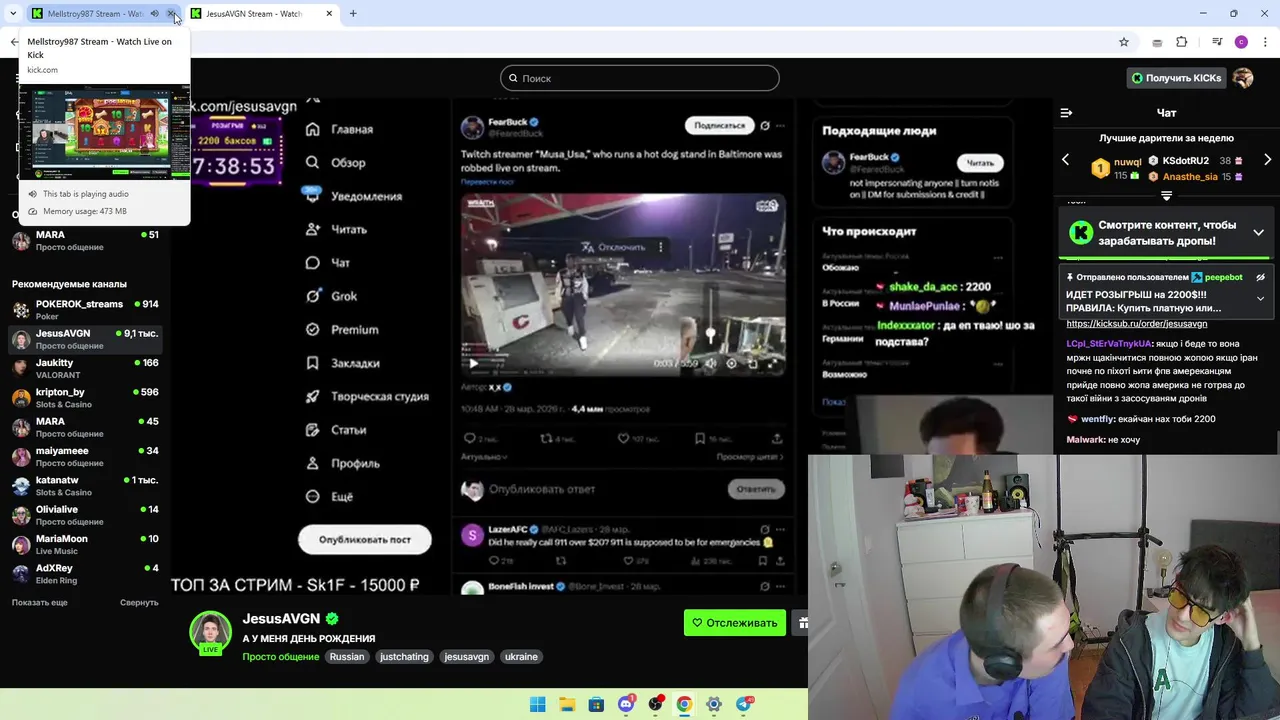Bookmark this page with the star icon
Screen dimensions: 1280x720
(1124, 42)
